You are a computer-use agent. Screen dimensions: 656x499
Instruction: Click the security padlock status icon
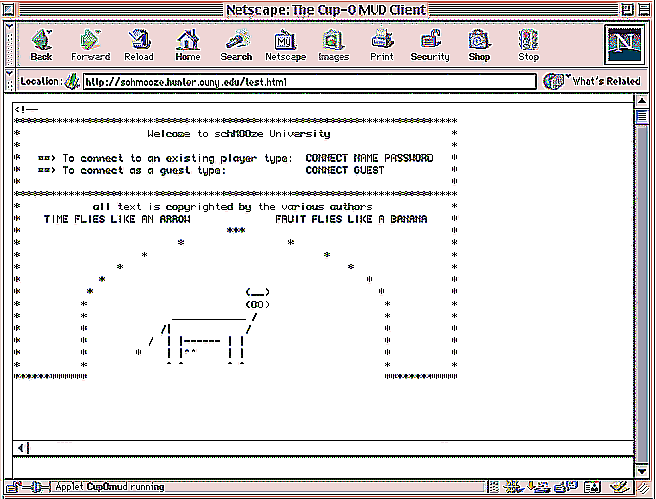[x=14, y=486]
